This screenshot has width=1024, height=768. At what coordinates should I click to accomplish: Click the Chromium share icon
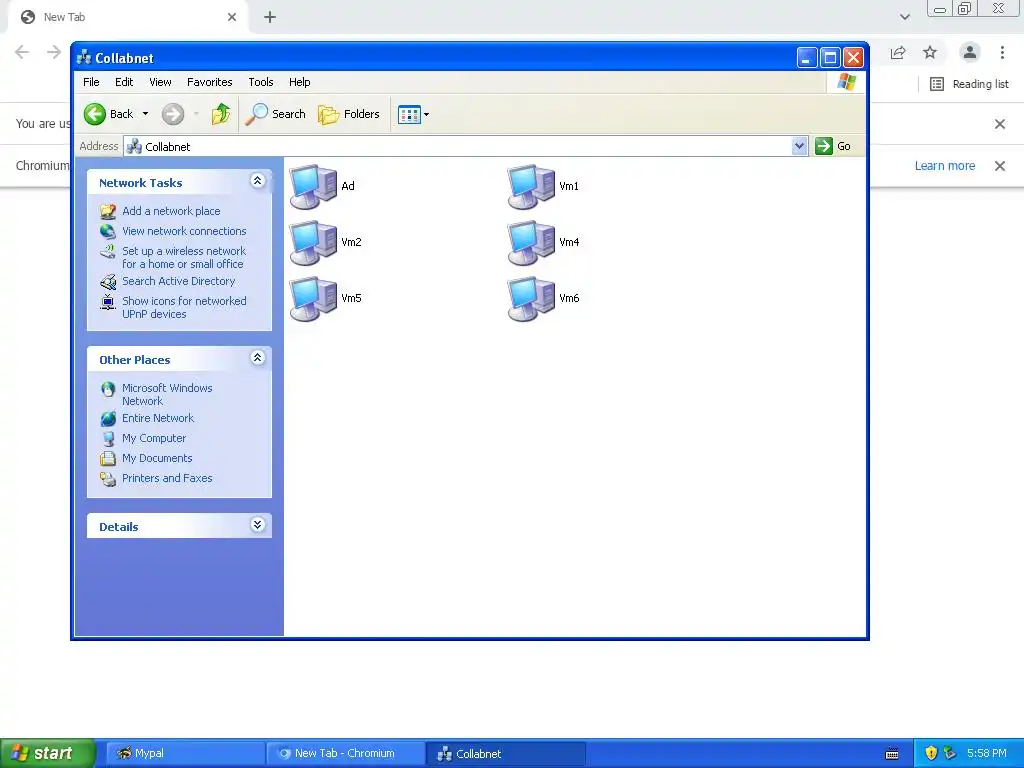click(x=898, y=52)
